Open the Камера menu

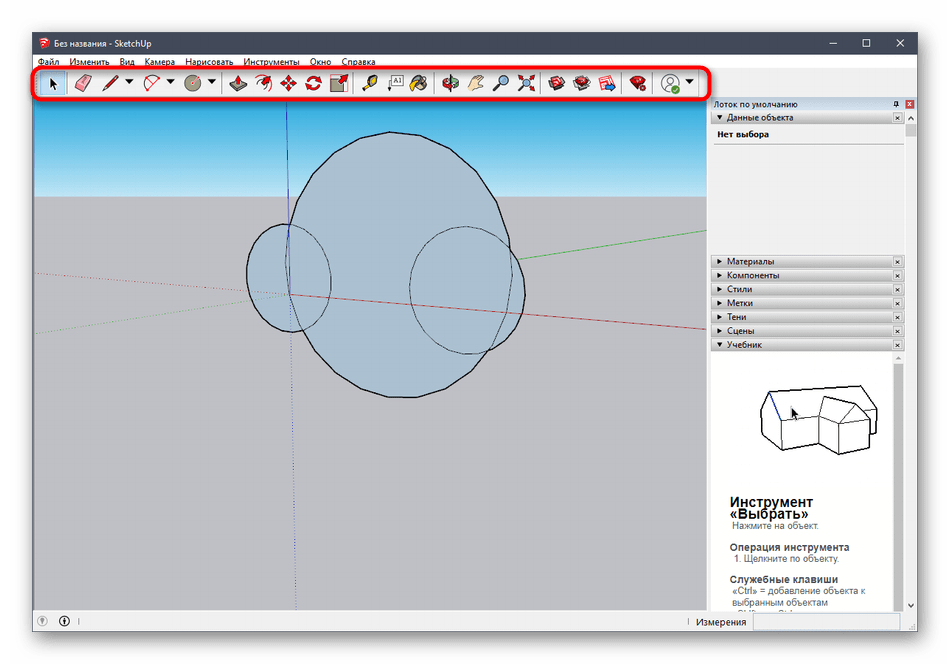click(x=159, y=62)
